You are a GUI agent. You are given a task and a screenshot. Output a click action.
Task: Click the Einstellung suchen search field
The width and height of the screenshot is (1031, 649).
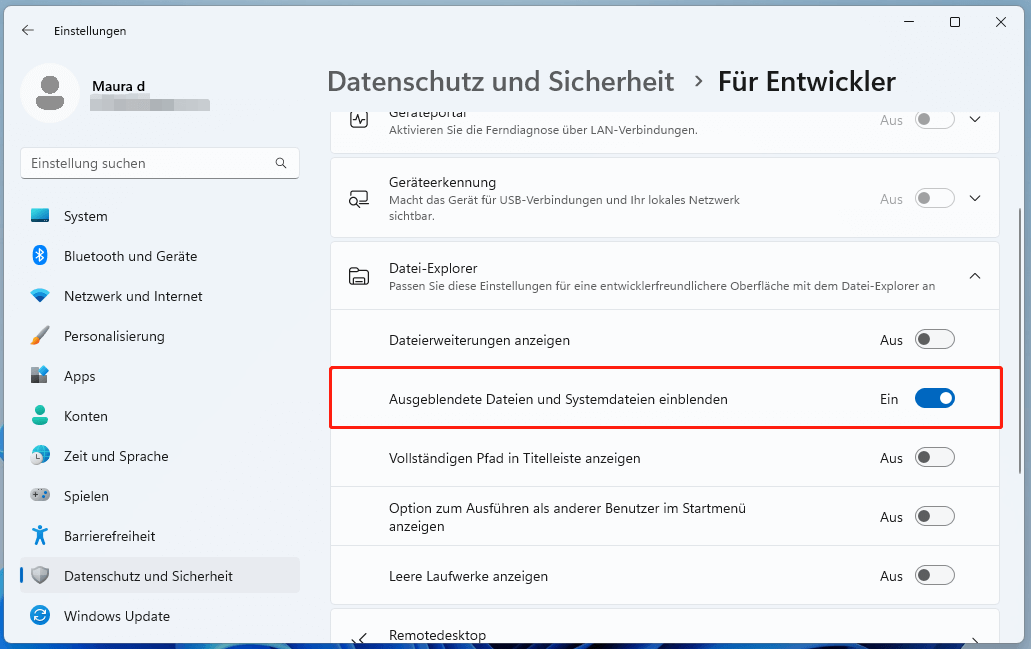(150, 163)
